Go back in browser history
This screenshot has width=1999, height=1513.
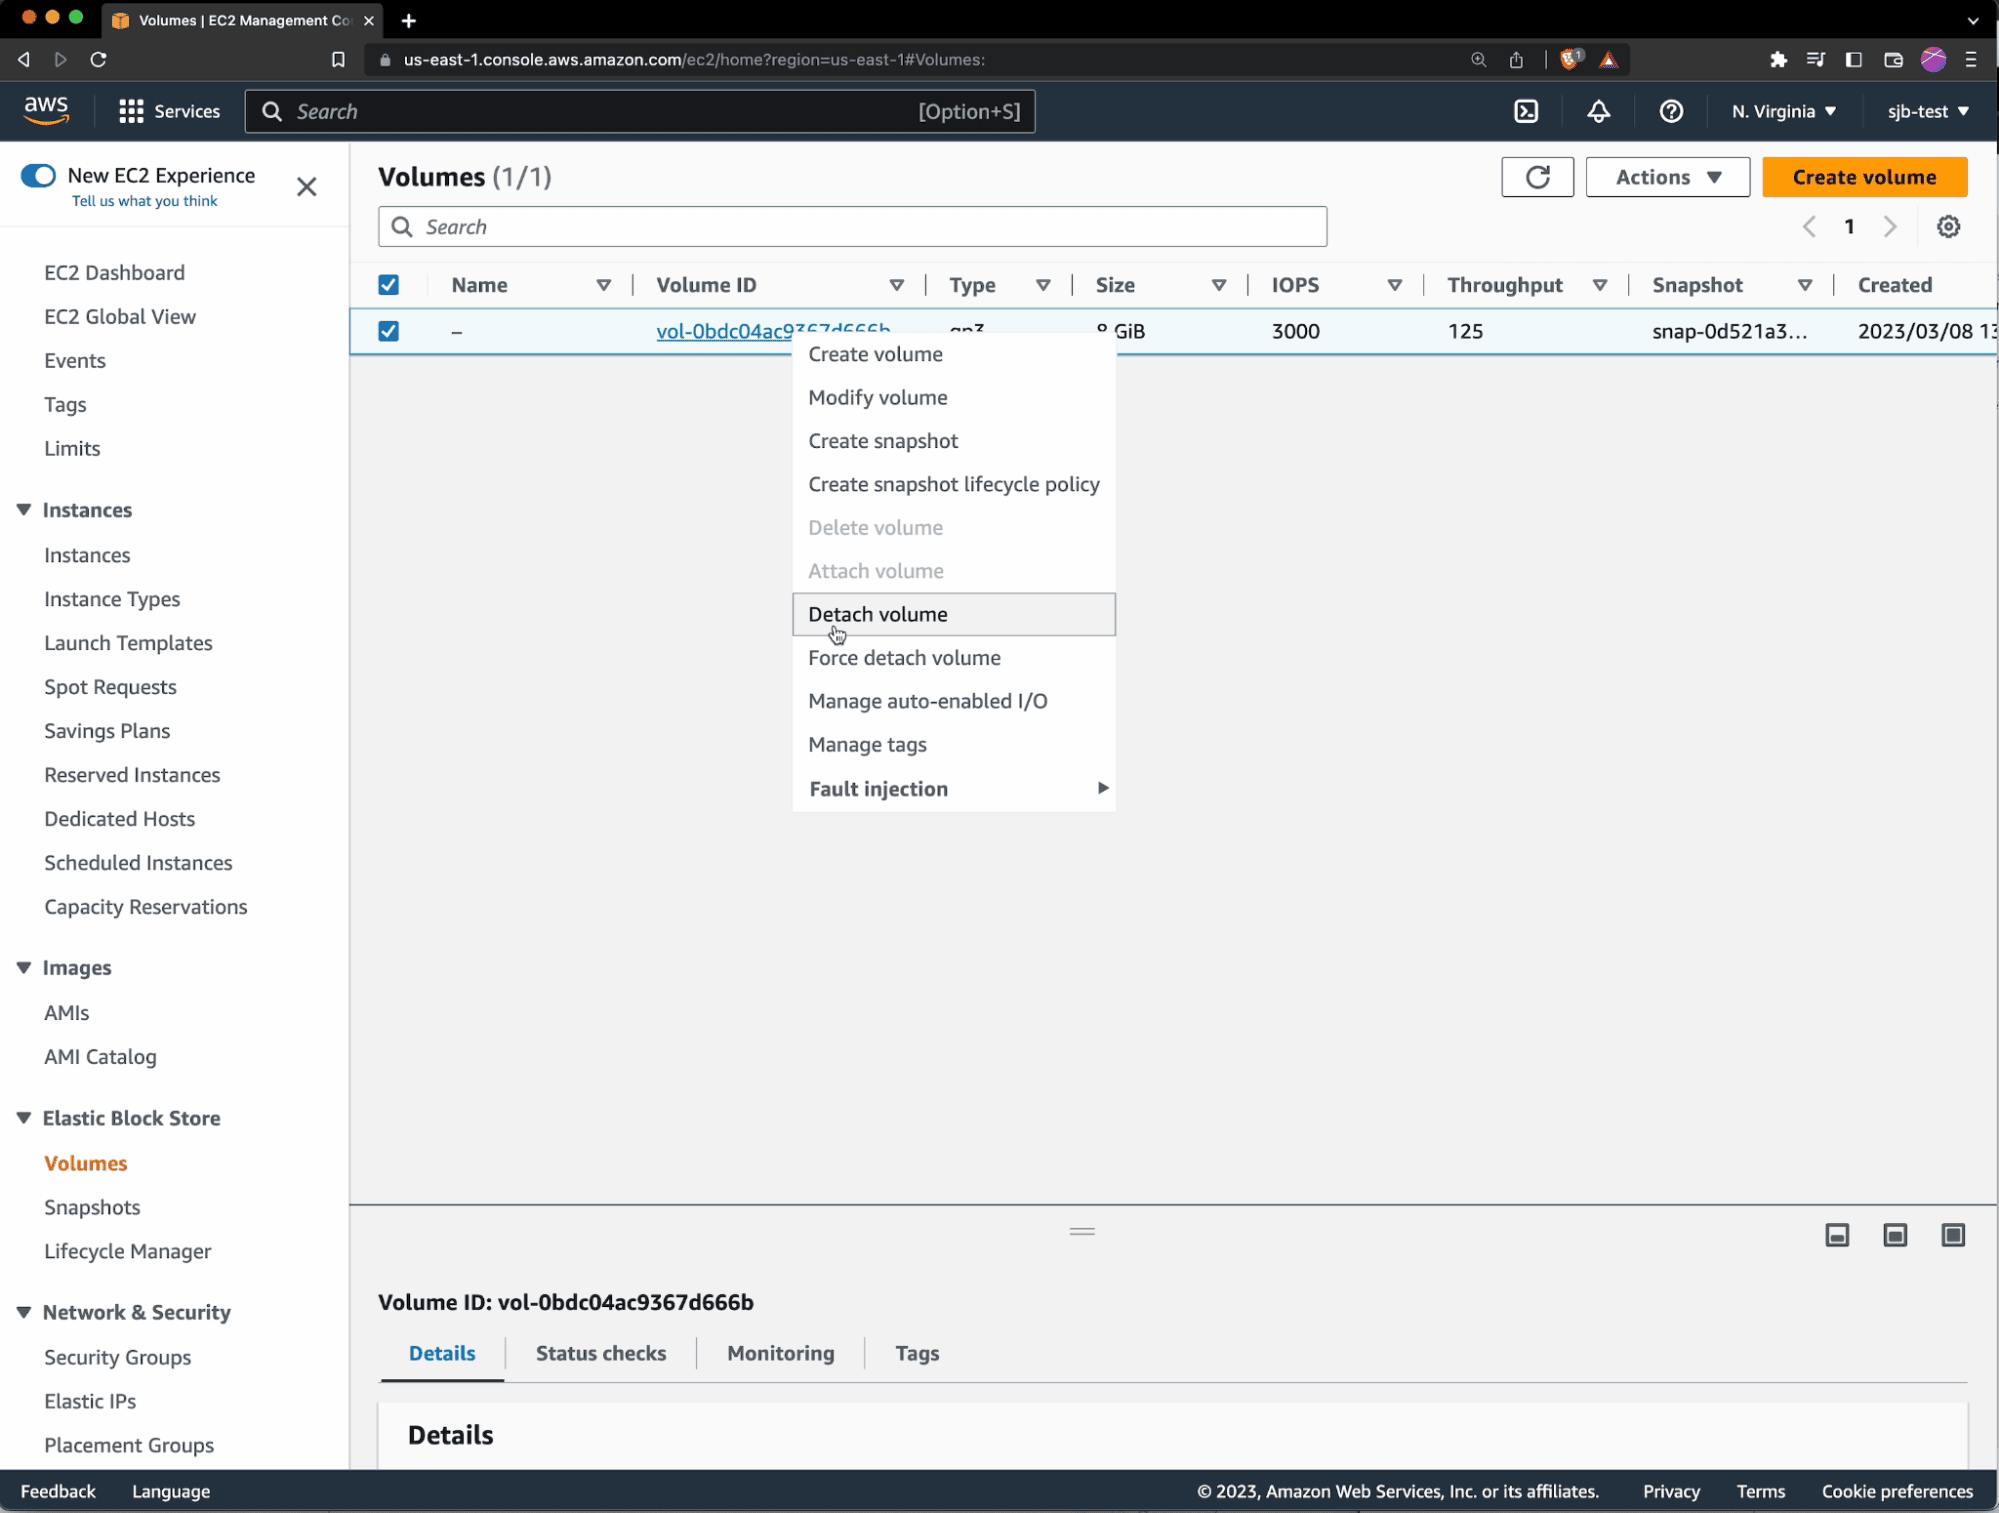24,59
